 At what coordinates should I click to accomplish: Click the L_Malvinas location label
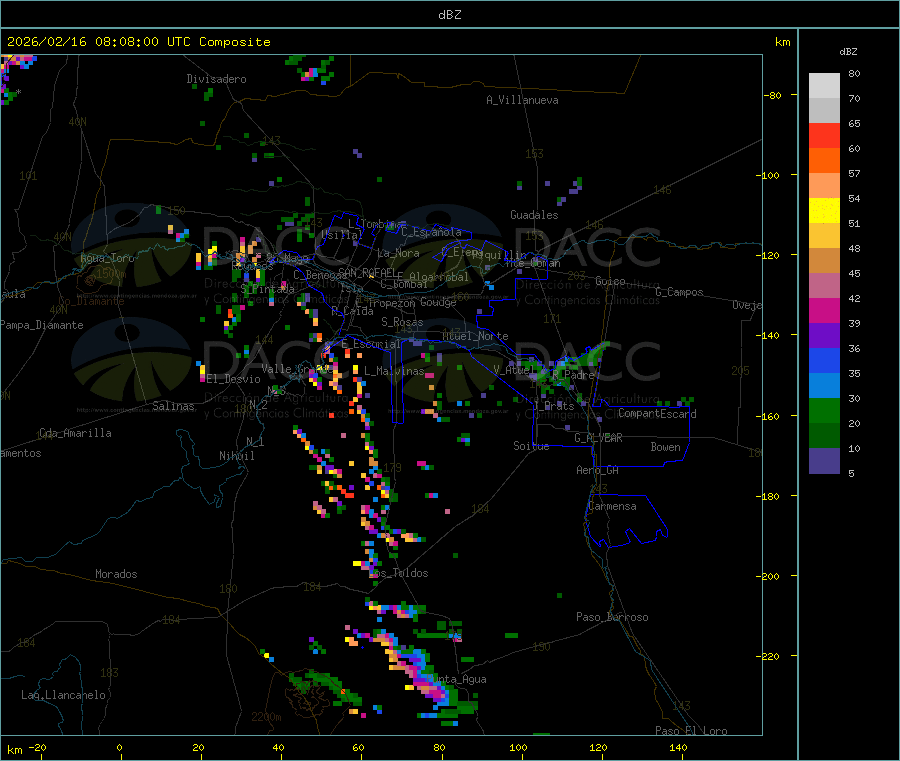[x=394, y=371]
